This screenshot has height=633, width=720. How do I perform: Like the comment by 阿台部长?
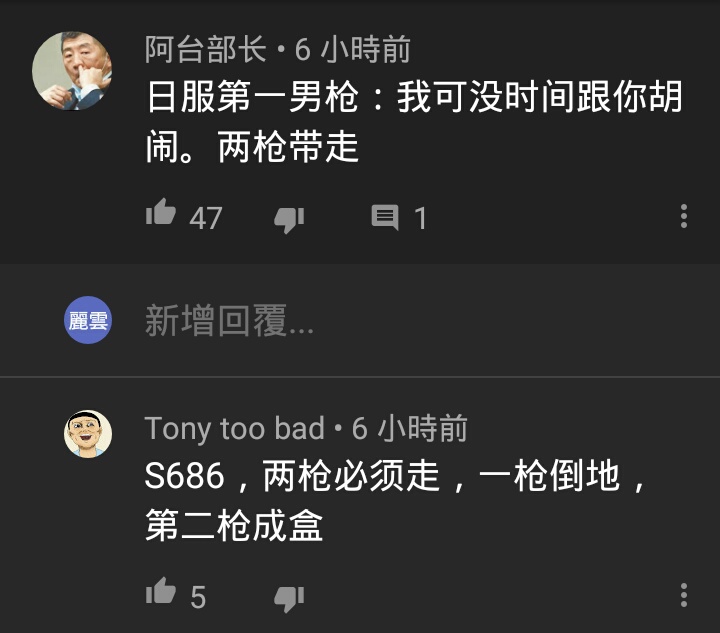click(x=161, y=213)
